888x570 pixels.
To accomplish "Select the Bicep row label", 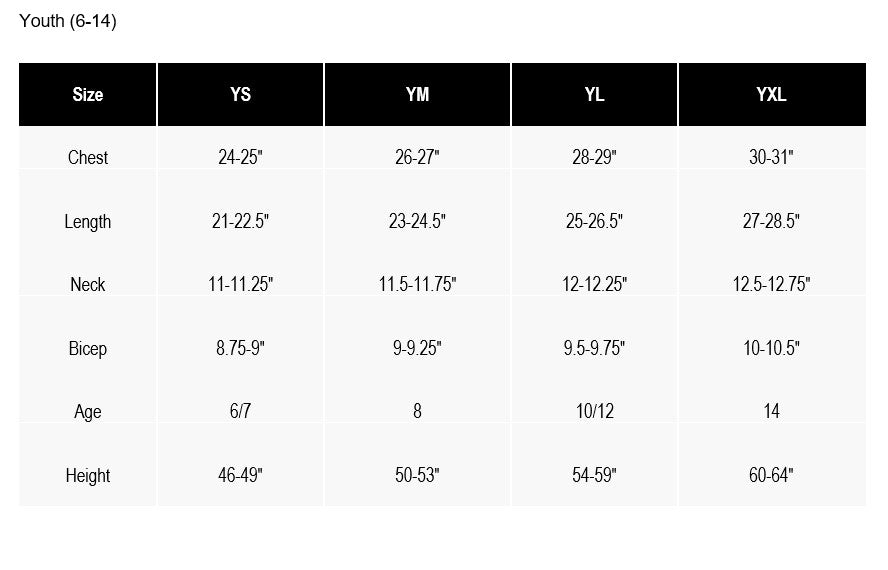I will click(88, 349).
